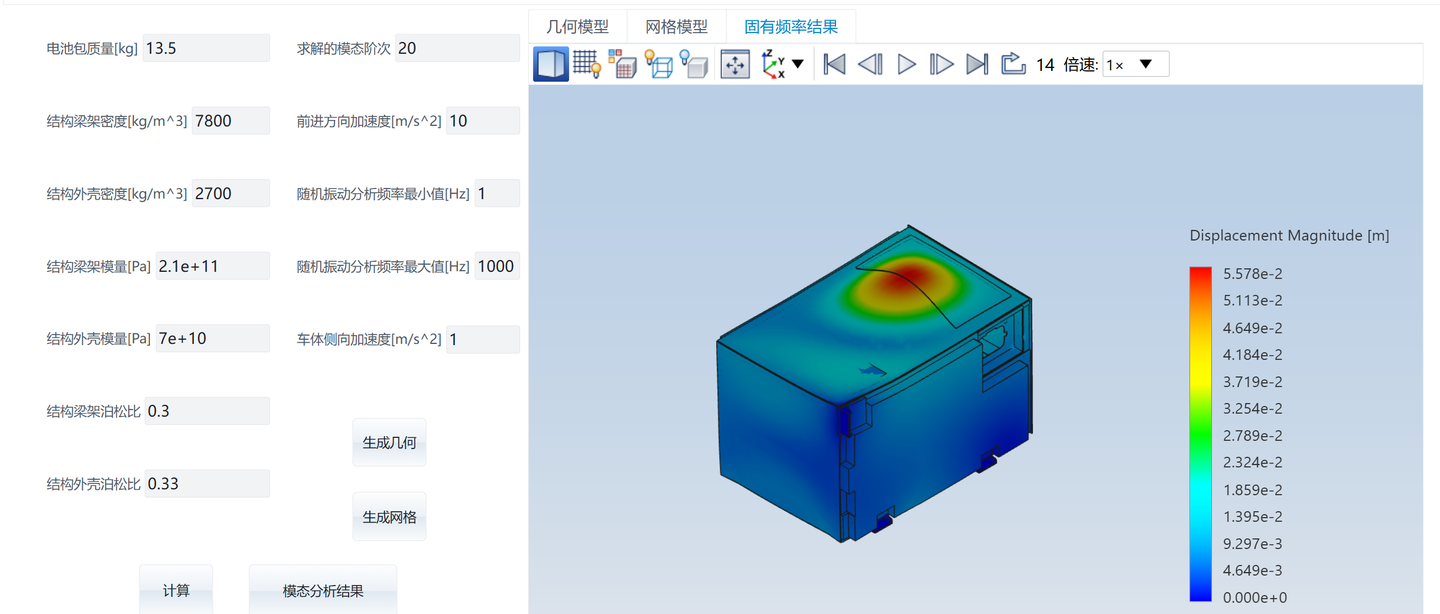1440x614 pixels.
Task: Switch to the 几何模型 tab
Action: 577,27
